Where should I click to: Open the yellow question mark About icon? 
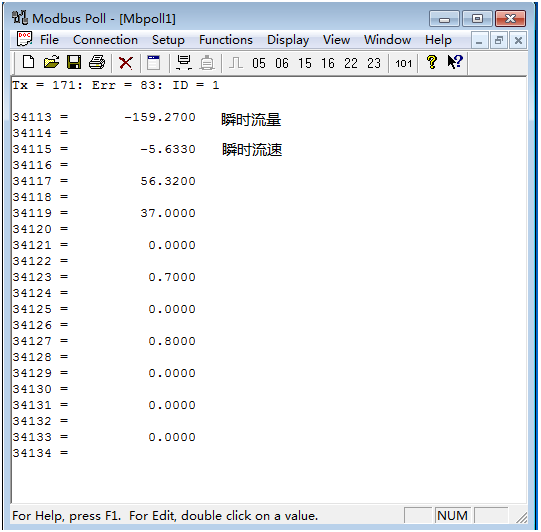[x=432, y=62]
